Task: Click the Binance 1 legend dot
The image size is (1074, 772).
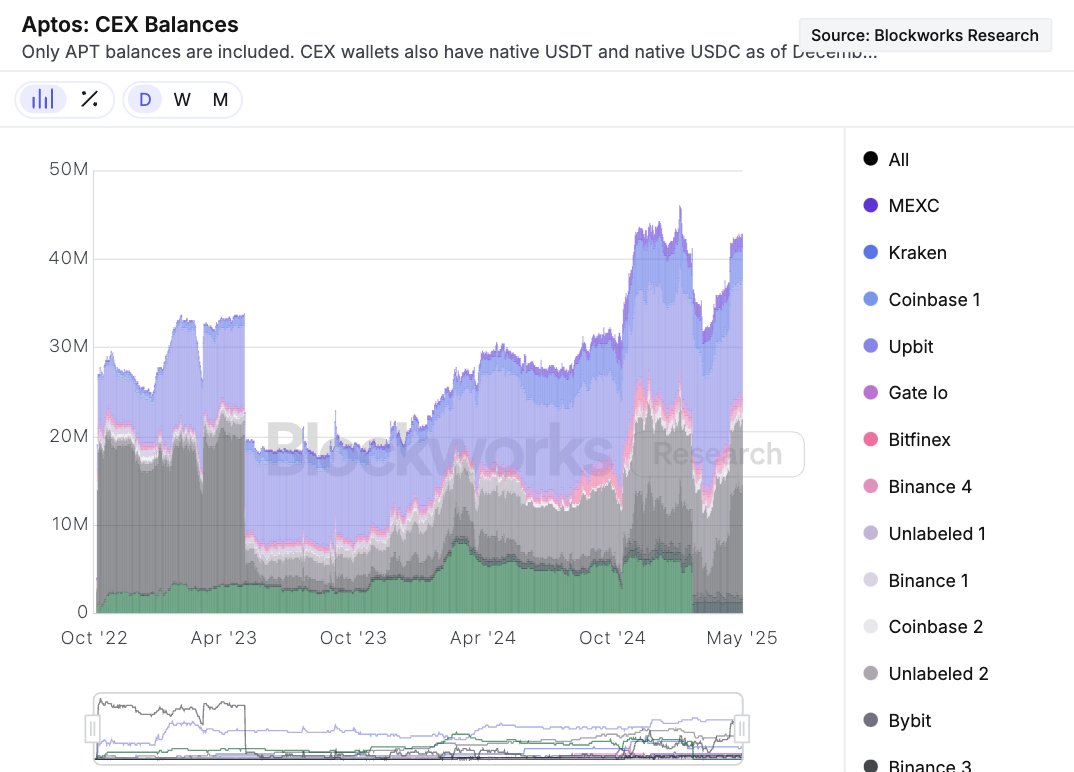Action: point(870,580)
